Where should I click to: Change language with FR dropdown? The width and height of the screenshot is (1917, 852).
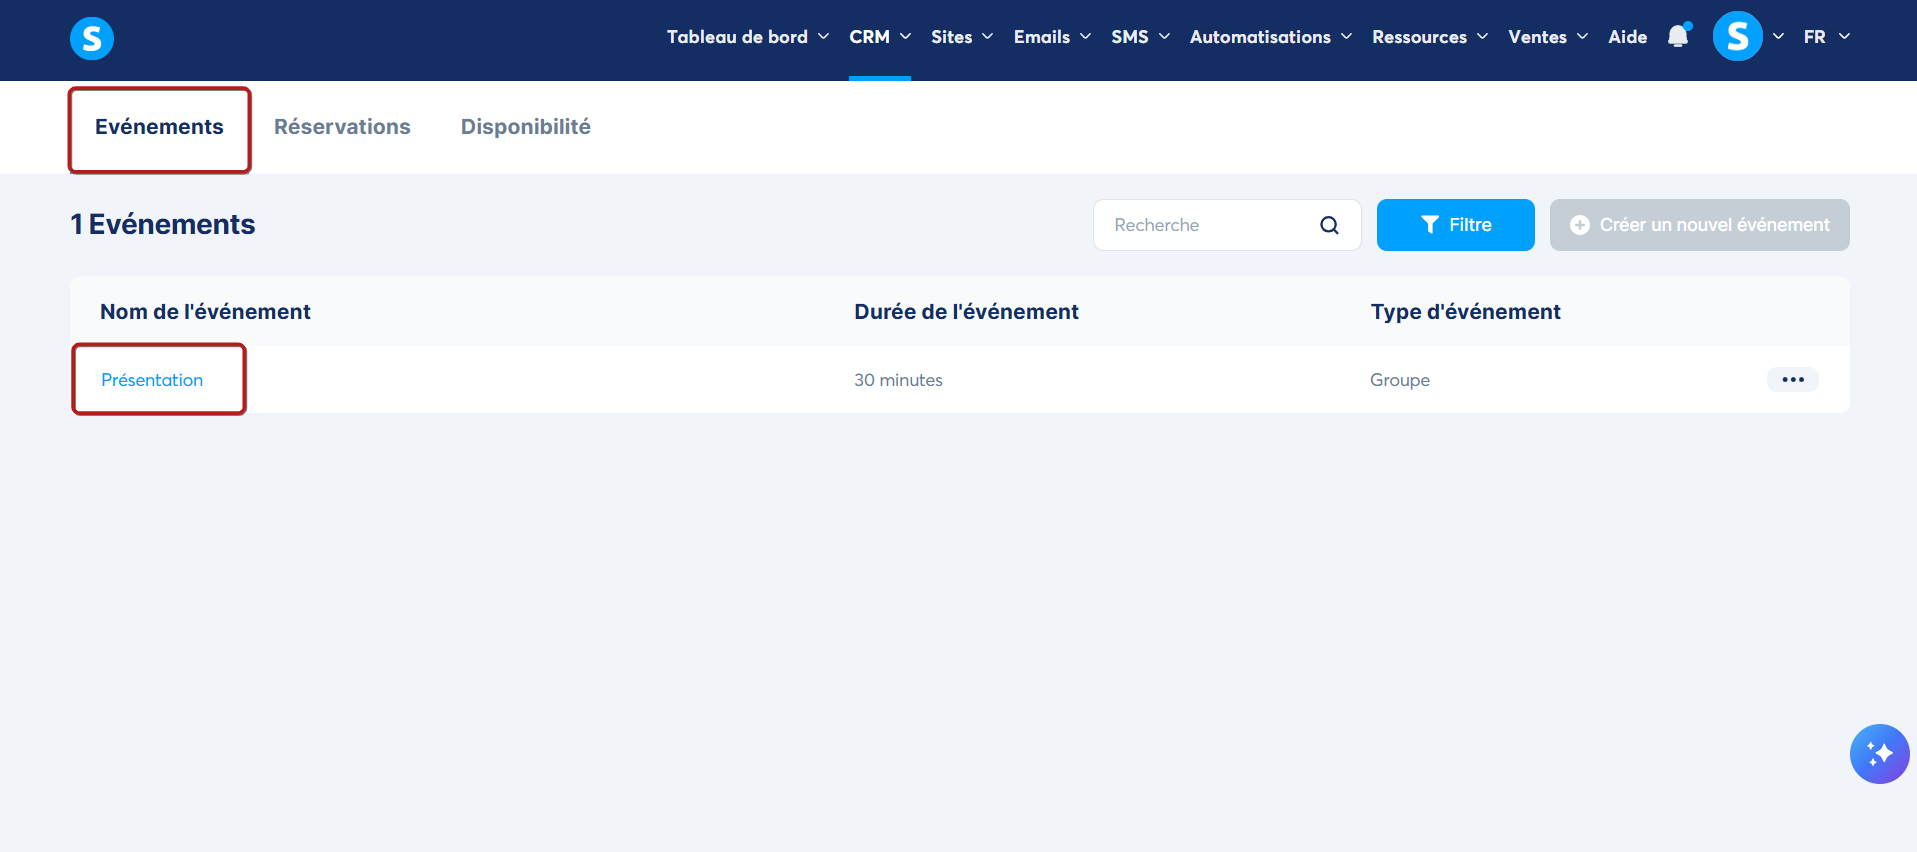1827,37
